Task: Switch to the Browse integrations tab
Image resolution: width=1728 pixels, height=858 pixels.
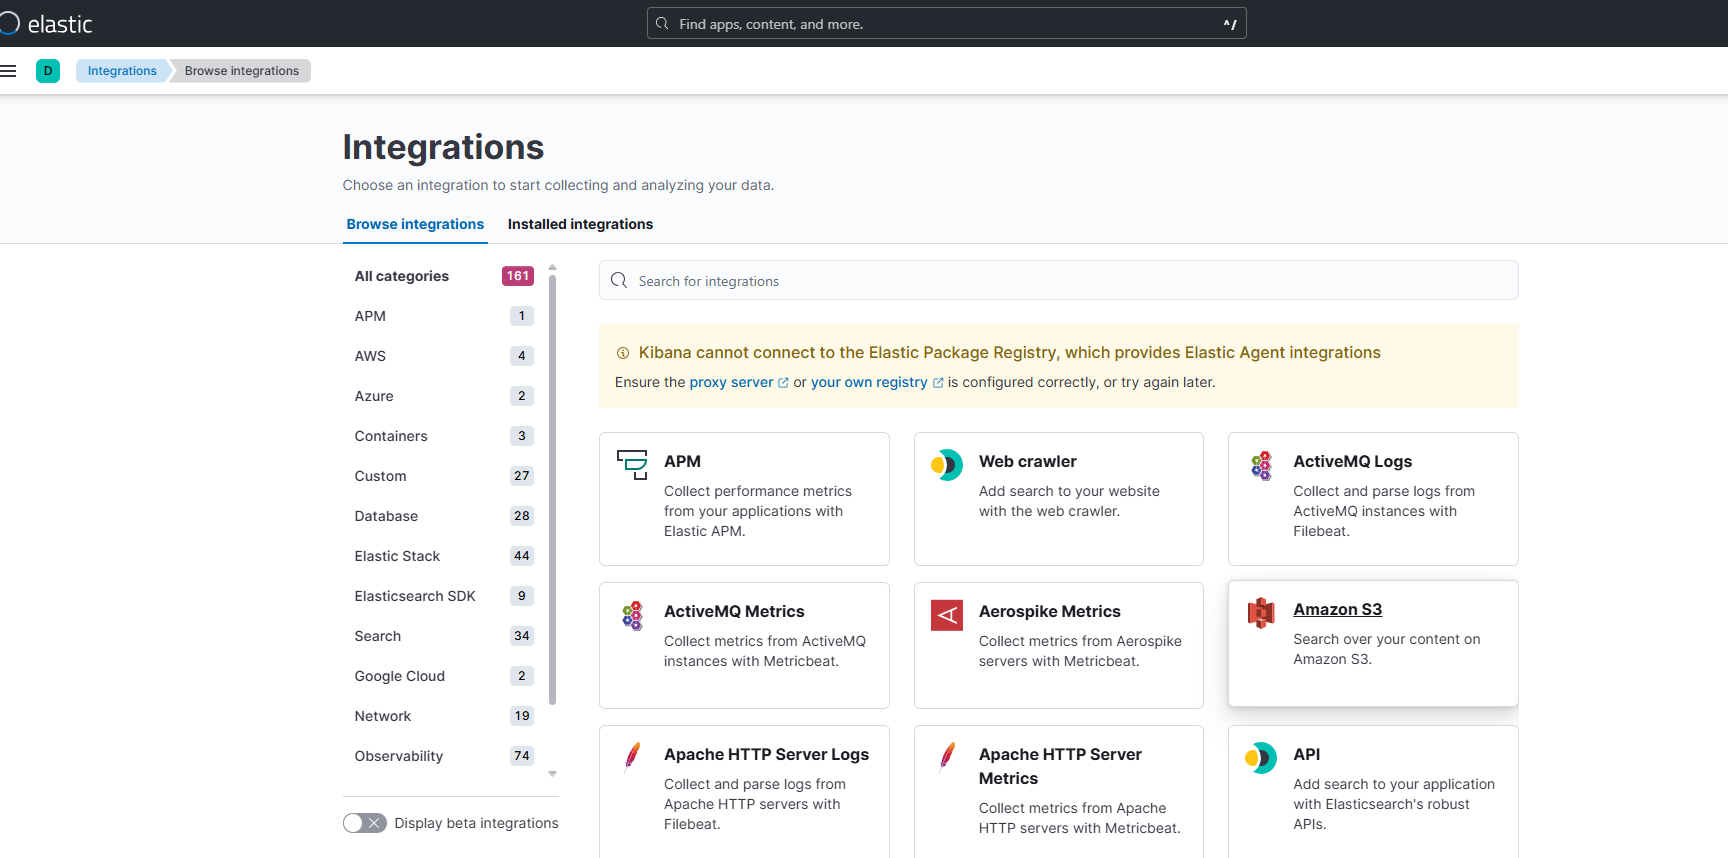Action: (415, 224)
